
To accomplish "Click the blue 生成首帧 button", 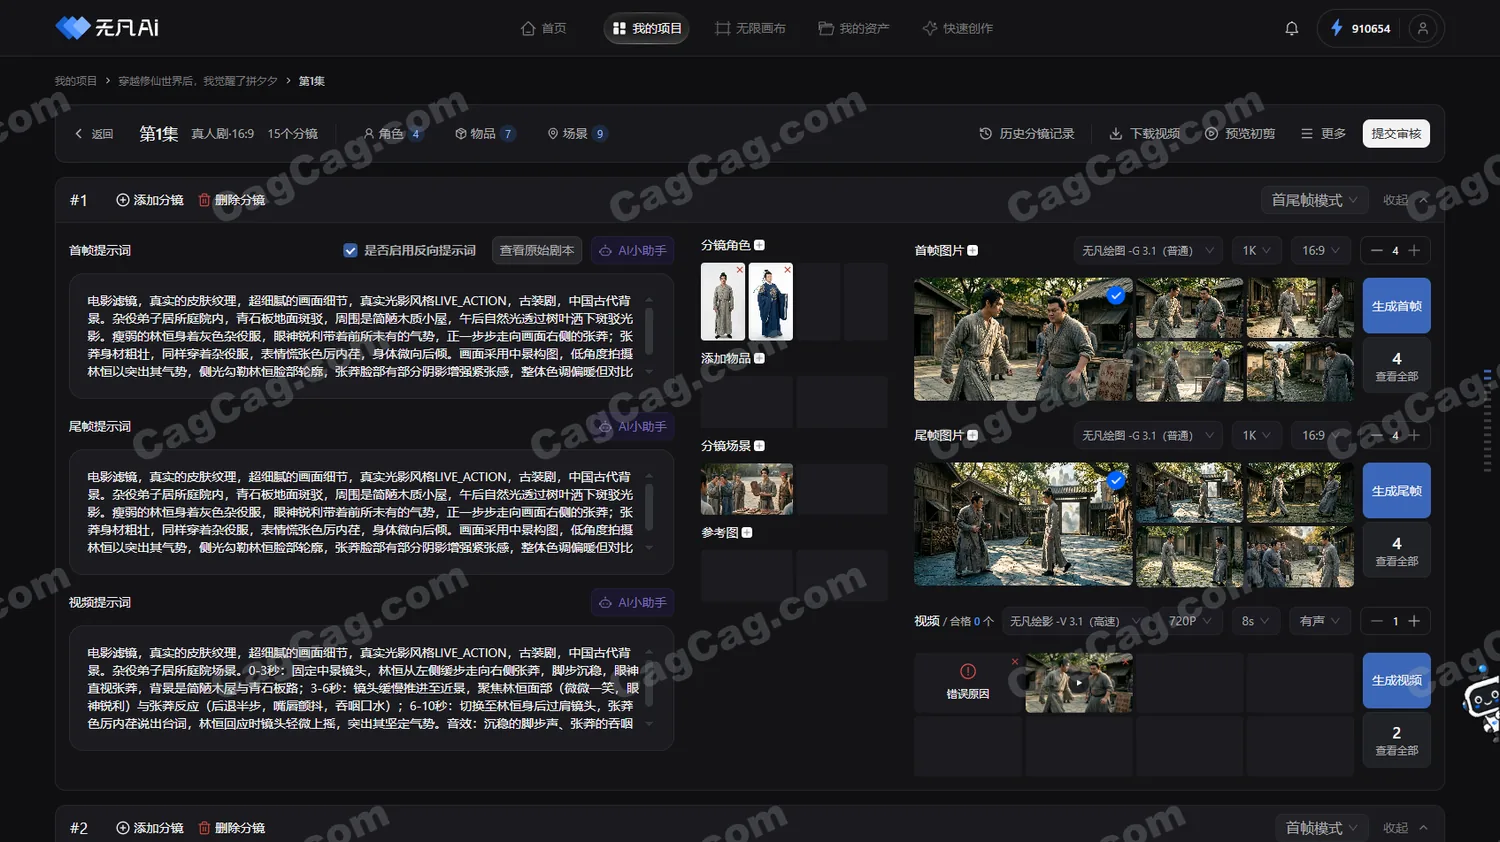I will pyautogui.click(x=1396, y=306).
